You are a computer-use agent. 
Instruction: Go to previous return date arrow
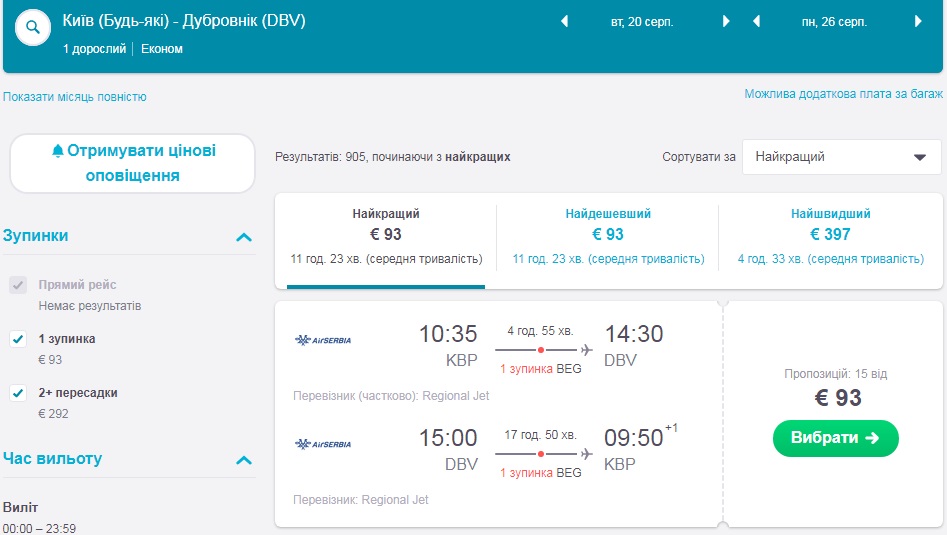(756, 21)
